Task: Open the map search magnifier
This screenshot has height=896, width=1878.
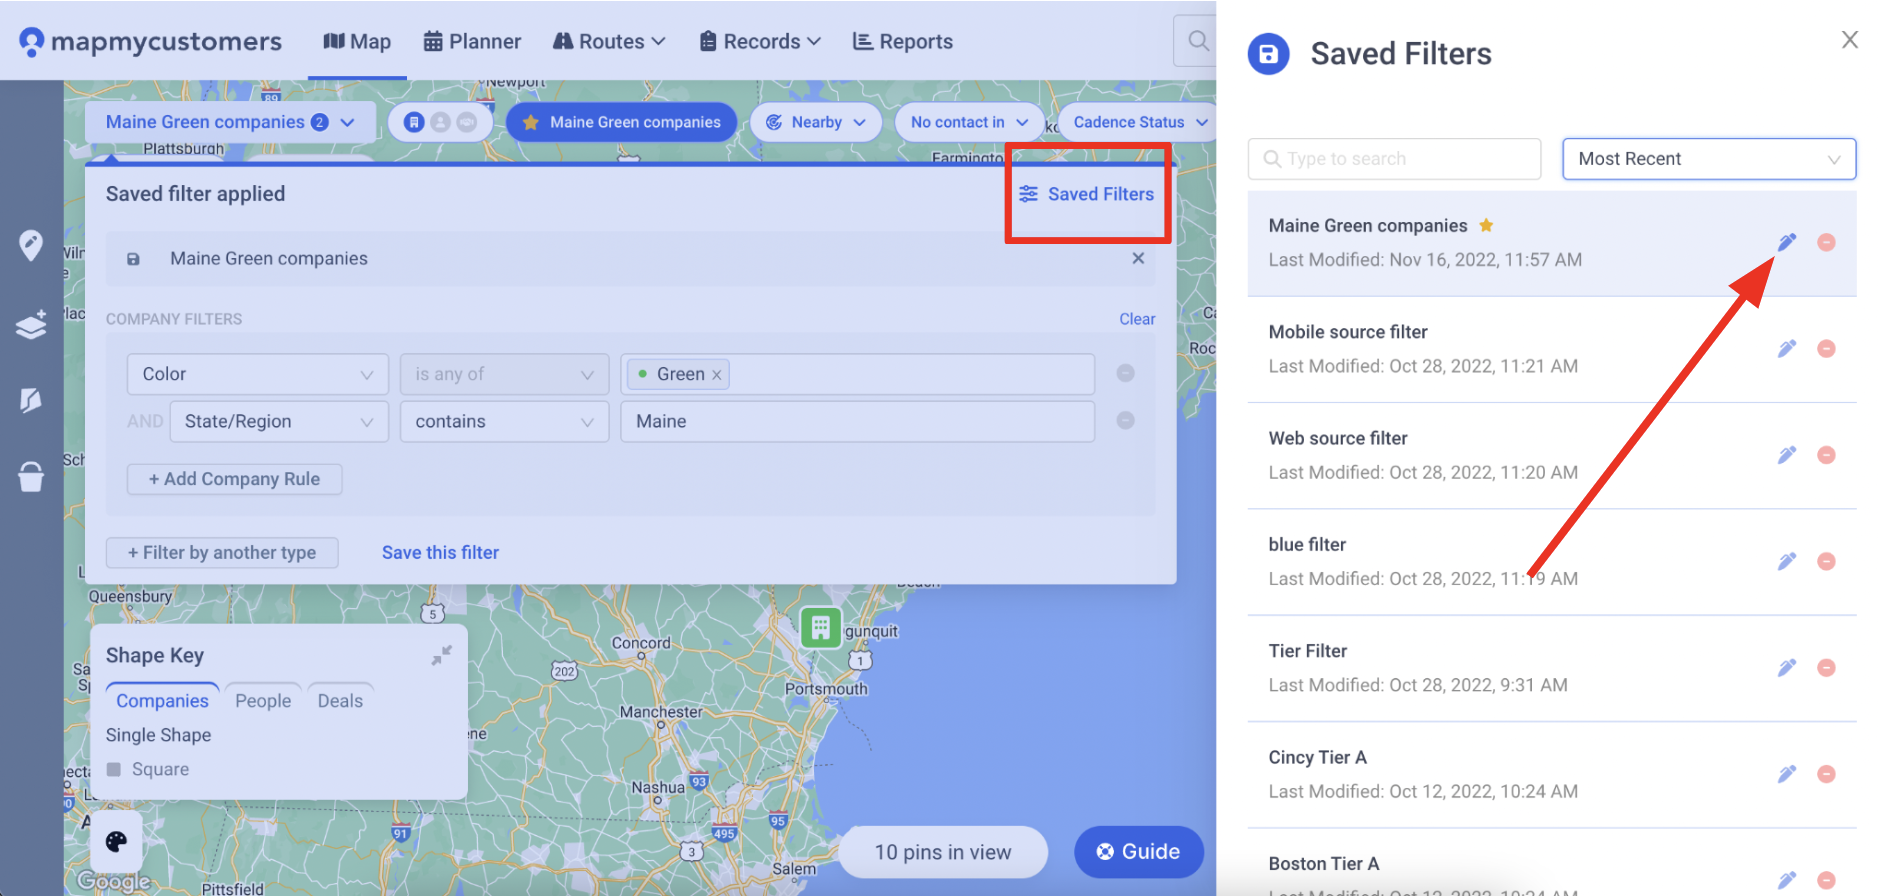Action: pos(1197,41)
